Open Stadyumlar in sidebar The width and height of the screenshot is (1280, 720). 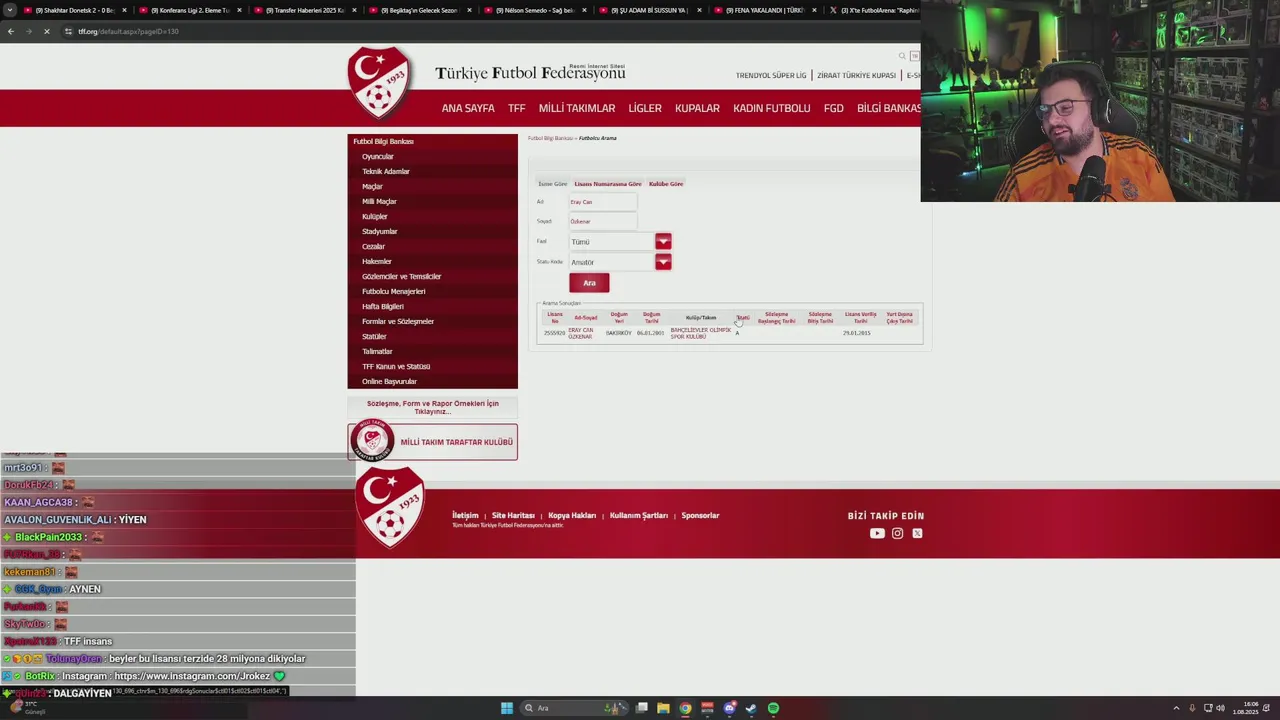(x=380, y=231)
